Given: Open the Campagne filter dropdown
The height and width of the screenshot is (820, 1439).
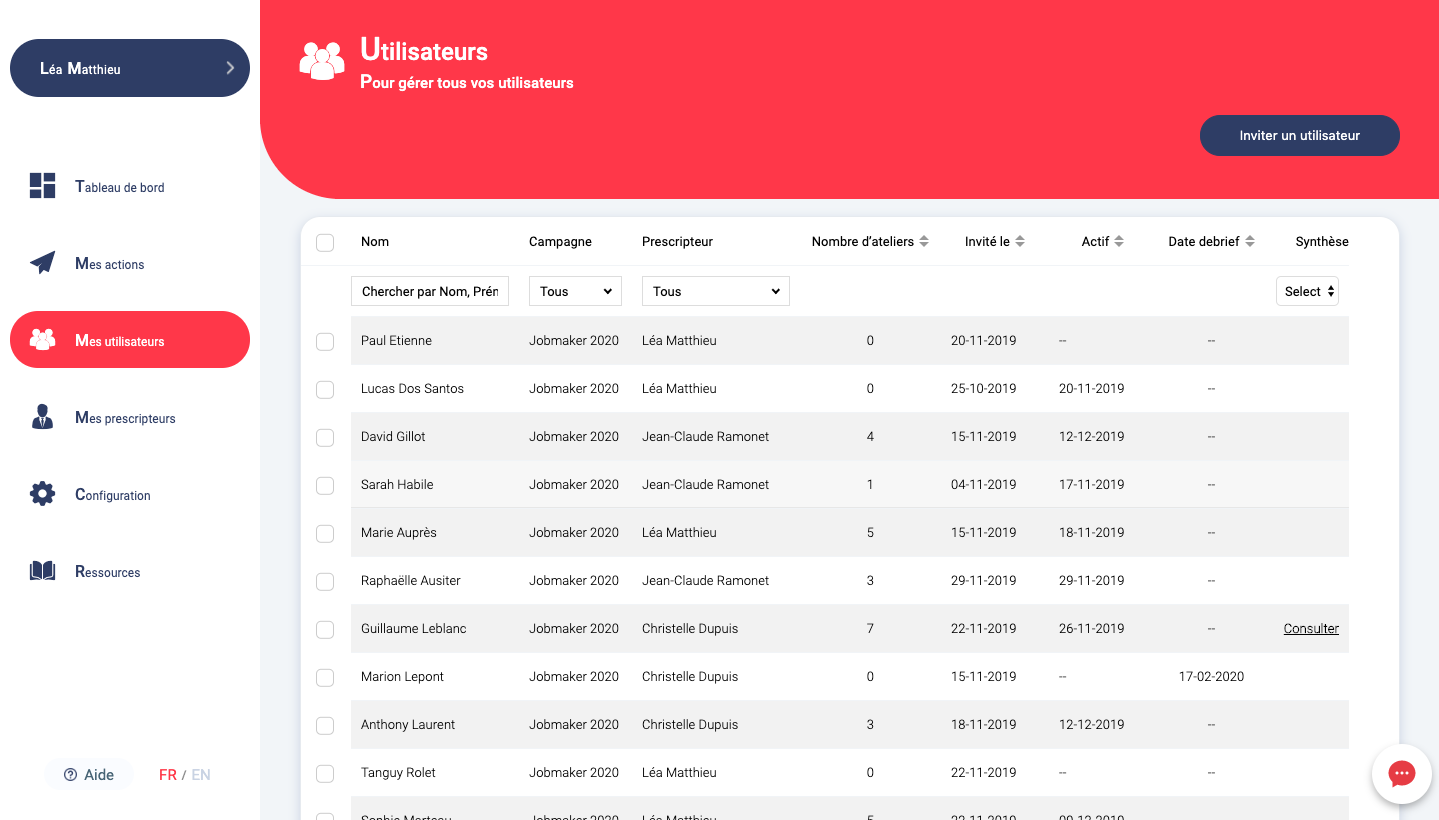Looking at the screenshot, I should point(575,291).
